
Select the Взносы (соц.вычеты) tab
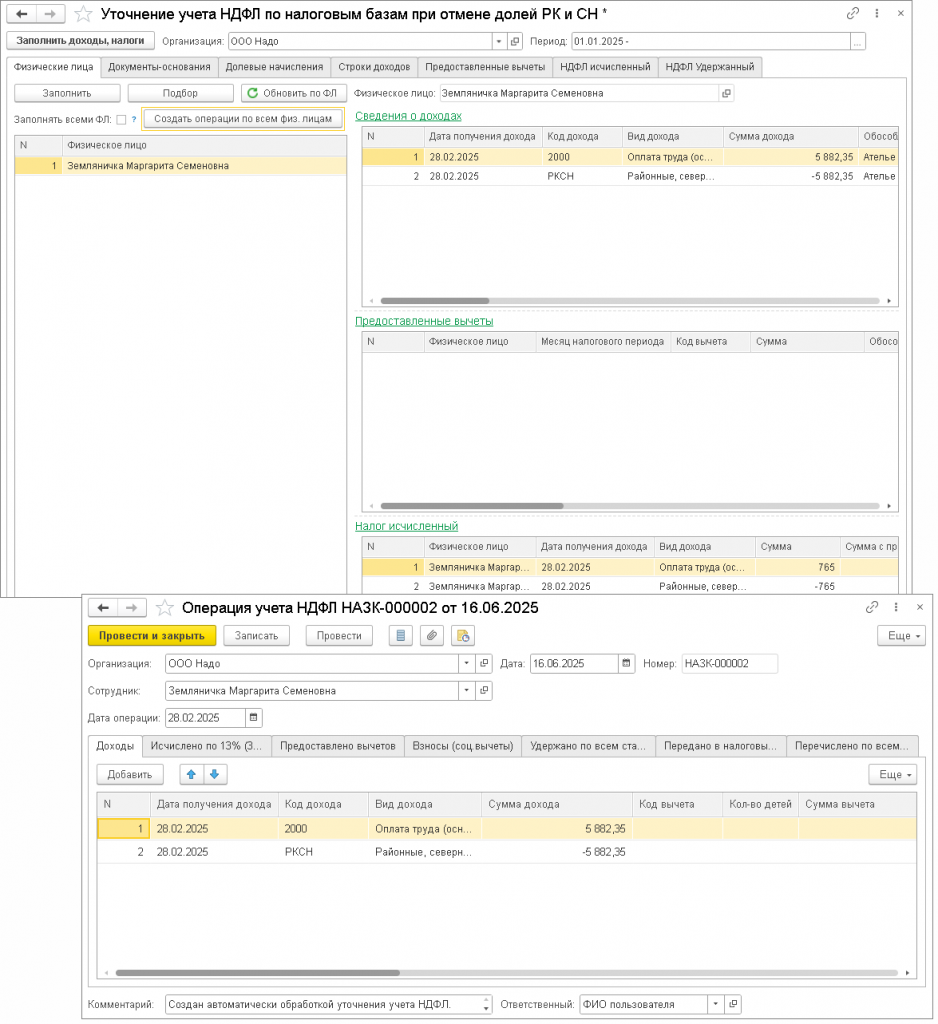point(463,746)
